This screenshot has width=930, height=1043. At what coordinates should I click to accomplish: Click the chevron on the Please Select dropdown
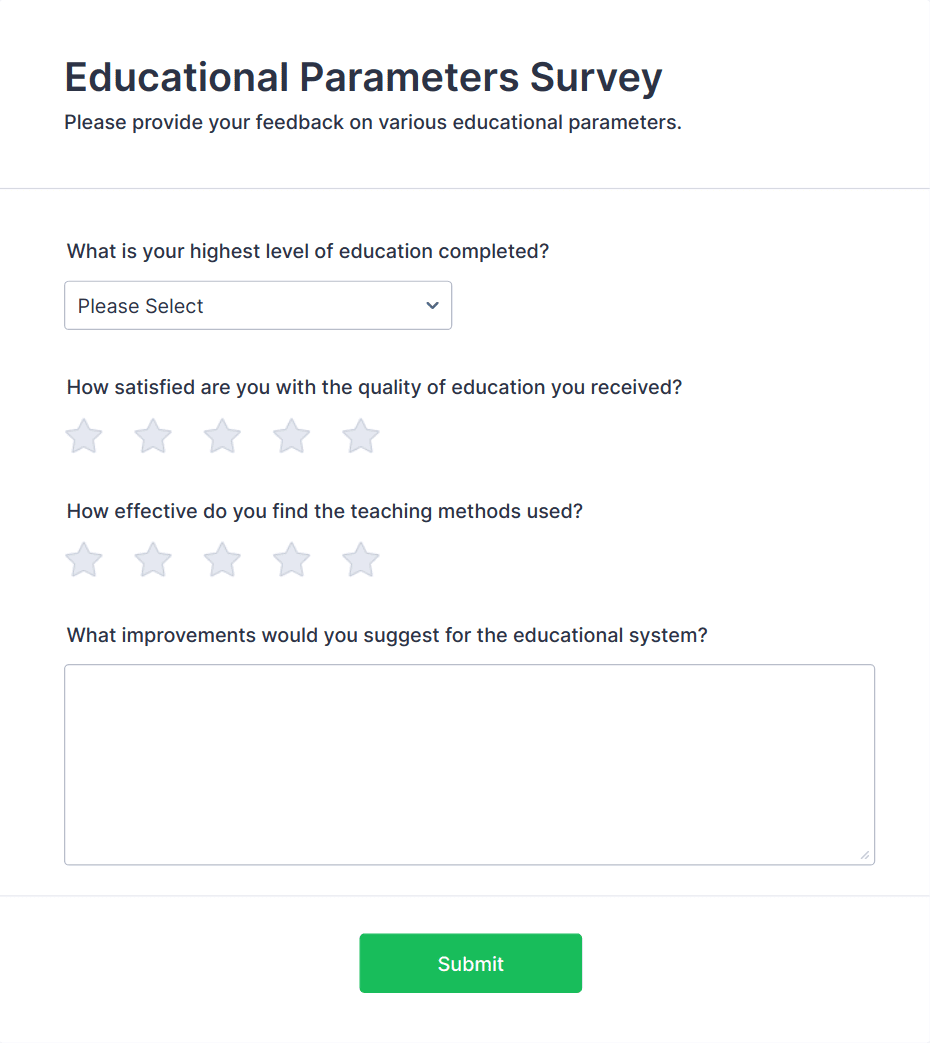pos(431,305)
